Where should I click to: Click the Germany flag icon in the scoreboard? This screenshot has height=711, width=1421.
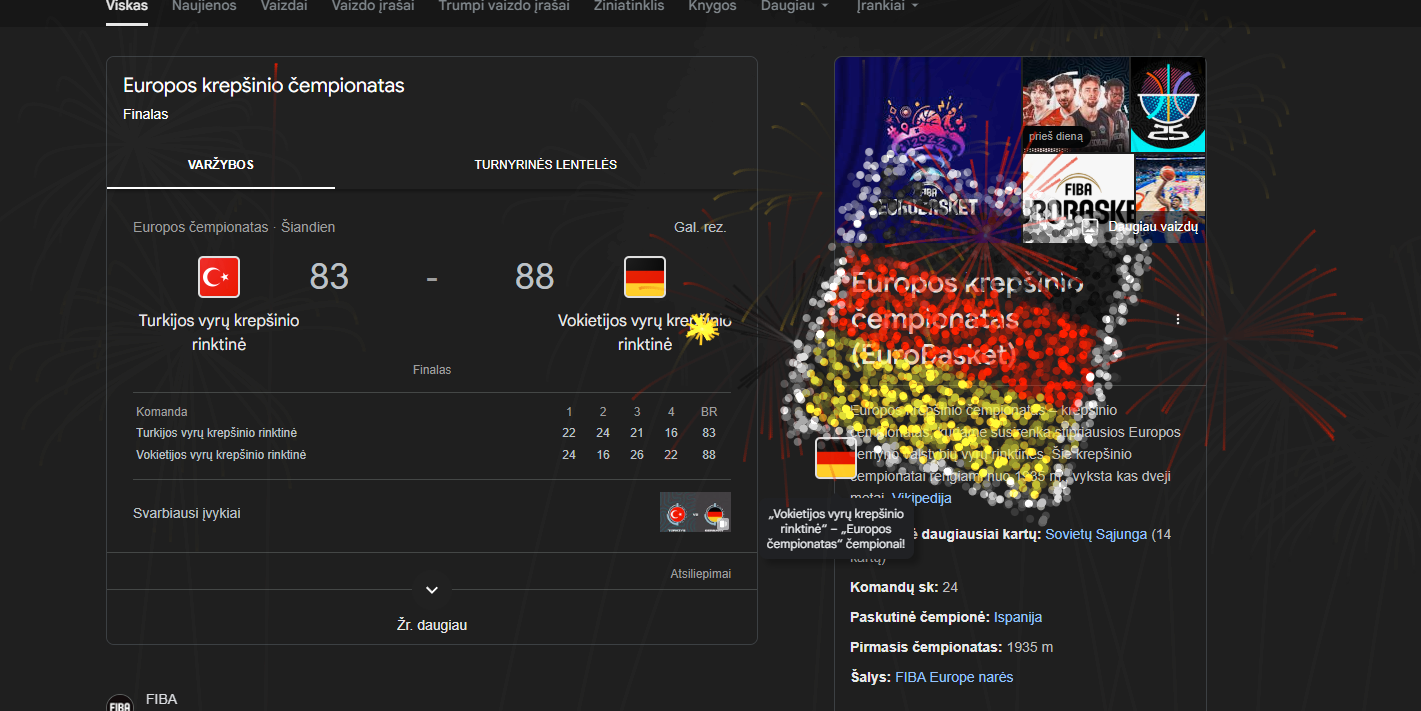click(x=645, y=277)
